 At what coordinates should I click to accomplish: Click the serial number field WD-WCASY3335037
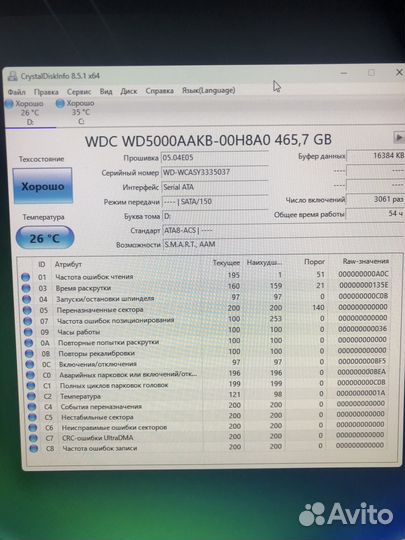215,172
